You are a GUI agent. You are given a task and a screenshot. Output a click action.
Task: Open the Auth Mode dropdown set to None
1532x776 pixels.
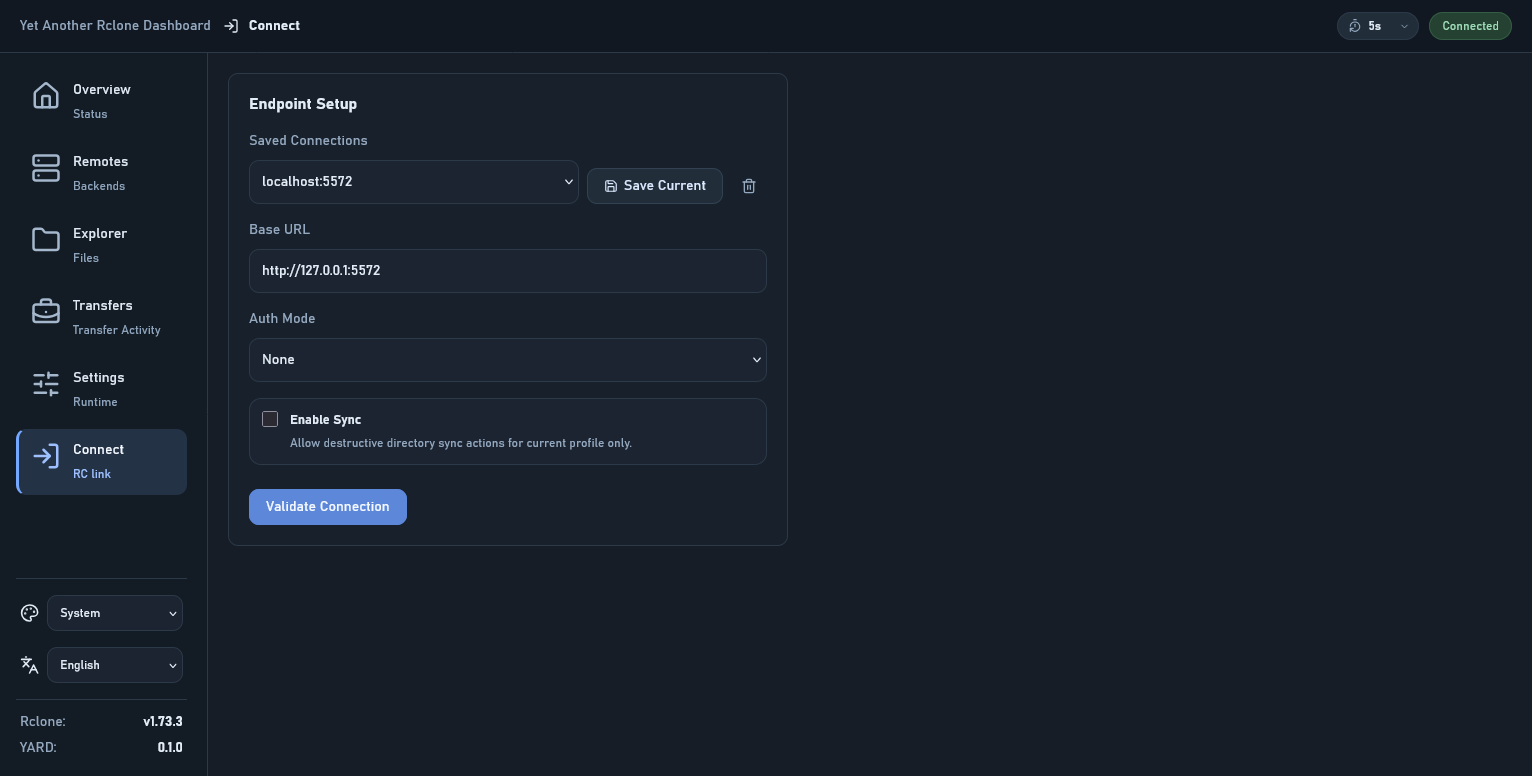click(508, 360)
